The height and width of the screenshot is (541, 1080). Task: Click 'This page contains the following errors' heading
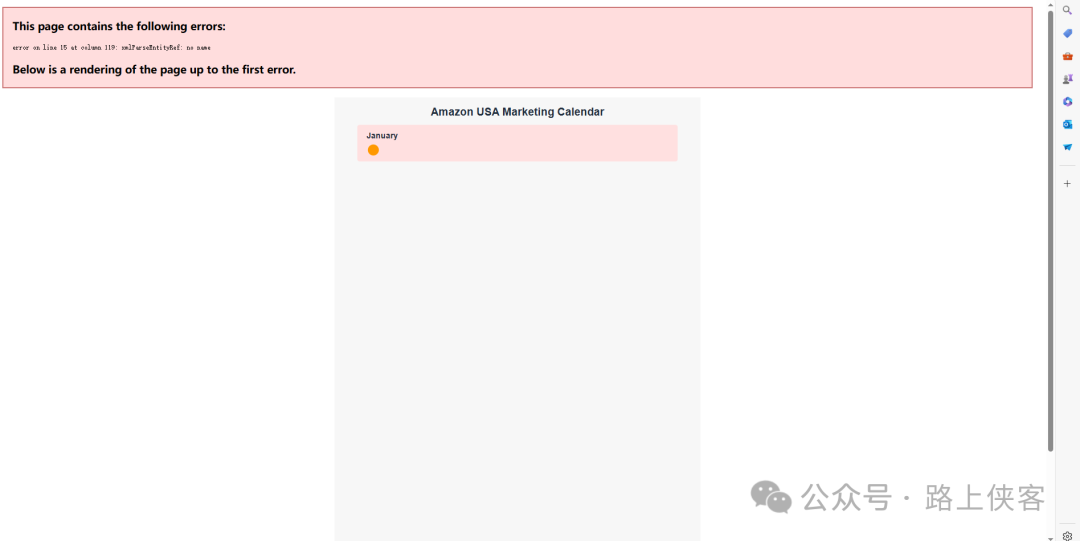click(119, 26)
